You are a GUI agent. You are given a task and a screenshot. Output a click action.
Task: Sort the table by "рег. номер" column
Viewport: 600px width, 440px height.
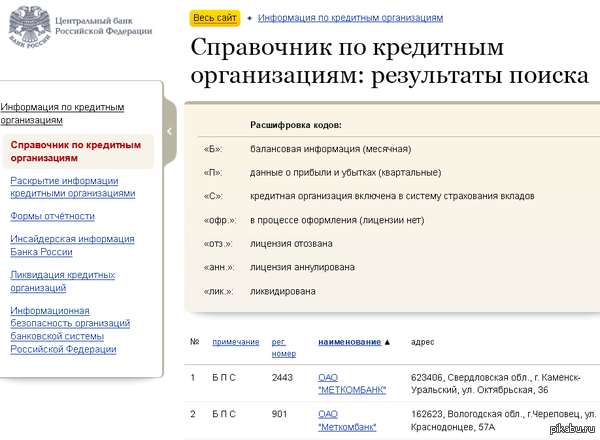[285, 347]
